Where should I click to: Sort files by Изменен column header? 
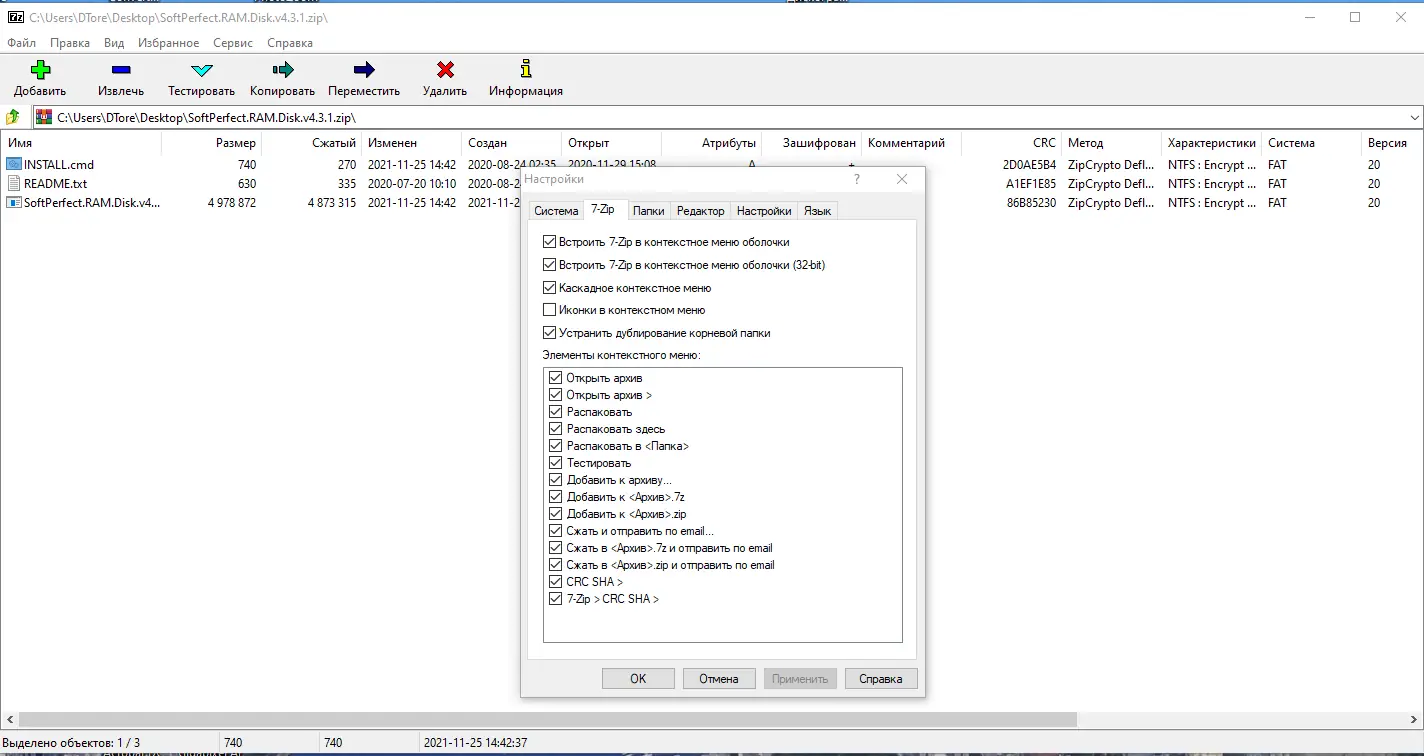(x=411, y=143)
